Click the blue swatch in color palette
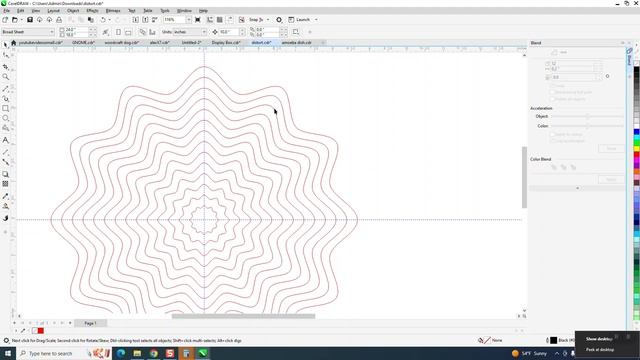Screen dimensions: 640x360 click(x=636, y=132)
